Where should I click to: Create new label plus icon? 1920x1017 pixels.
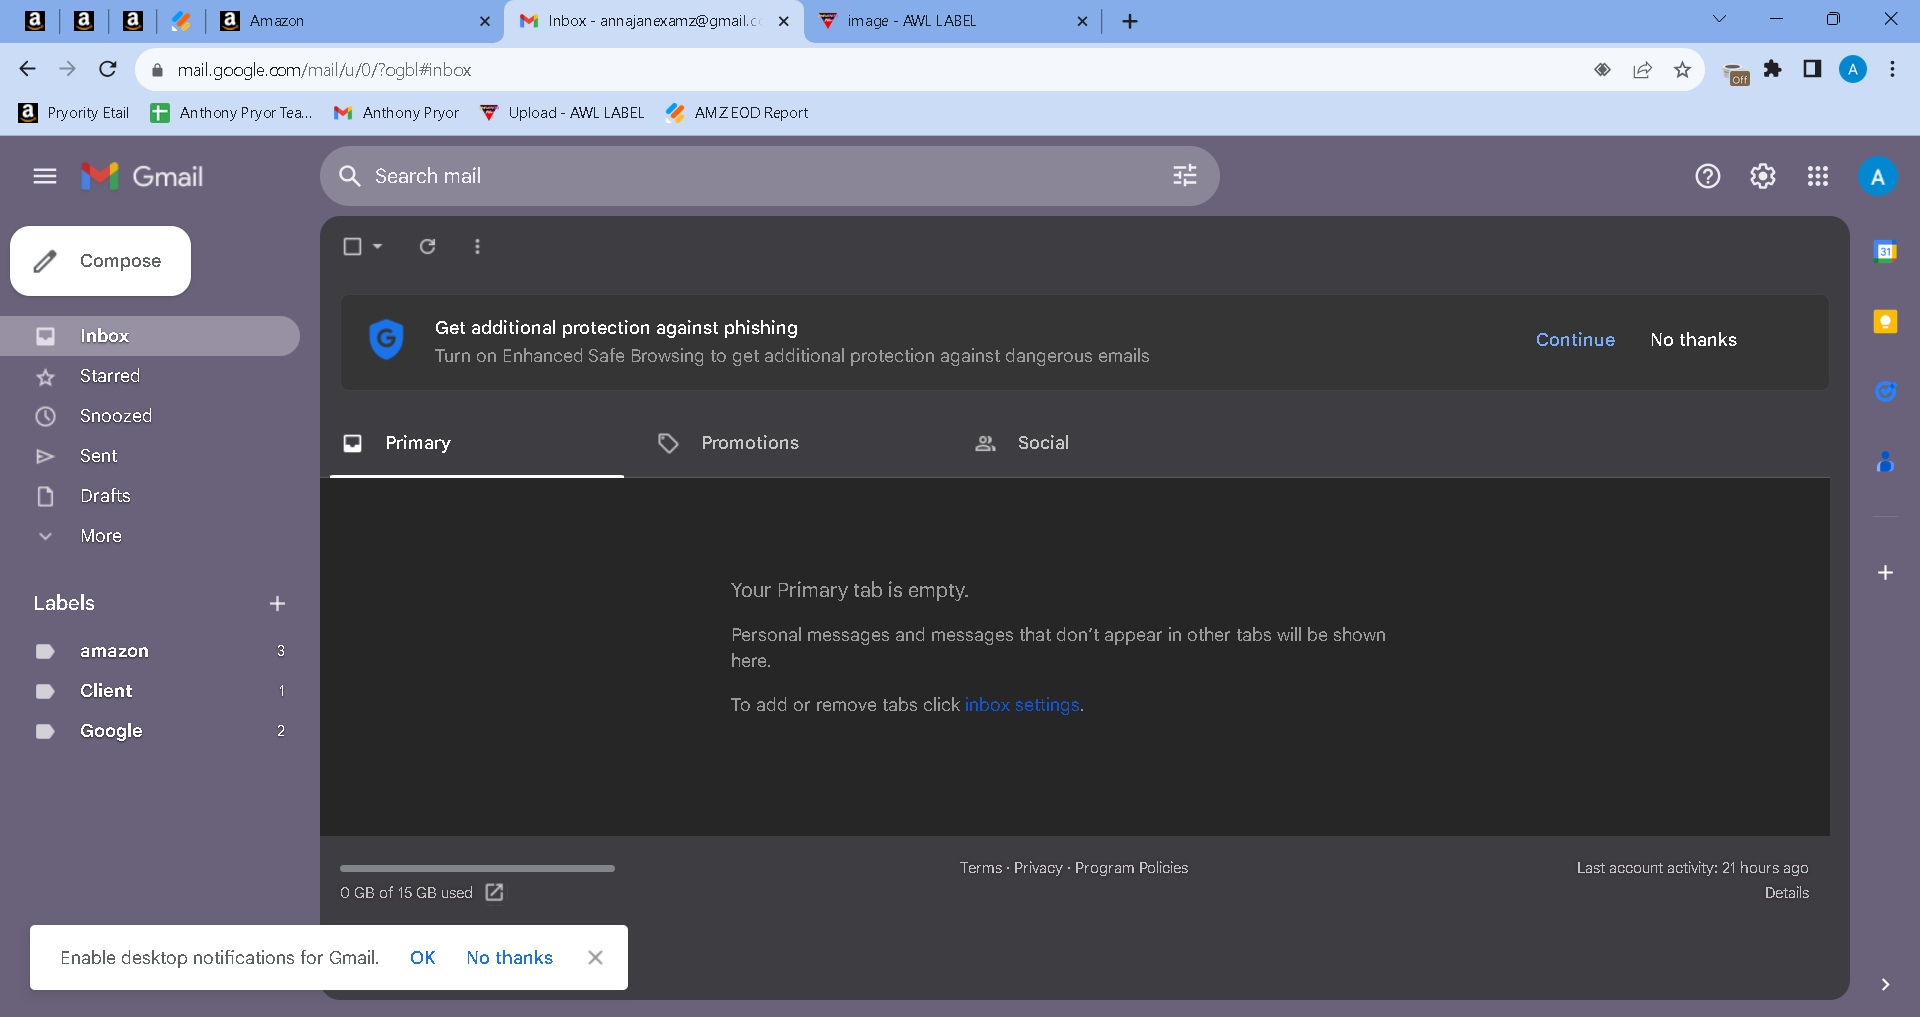277,603
